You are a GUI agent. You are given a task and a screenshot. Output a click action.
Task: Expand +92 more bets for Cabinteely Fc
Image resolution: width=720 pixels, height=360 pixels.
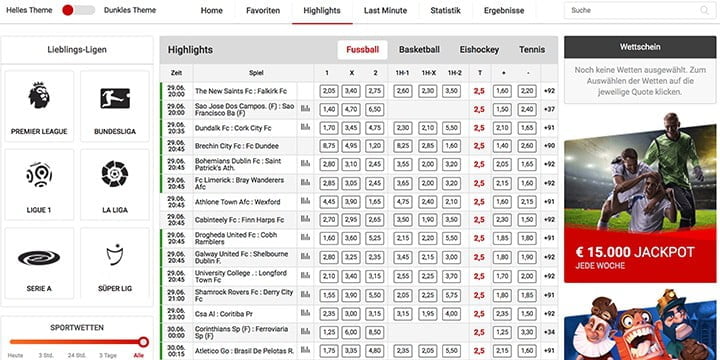(549, 220)
